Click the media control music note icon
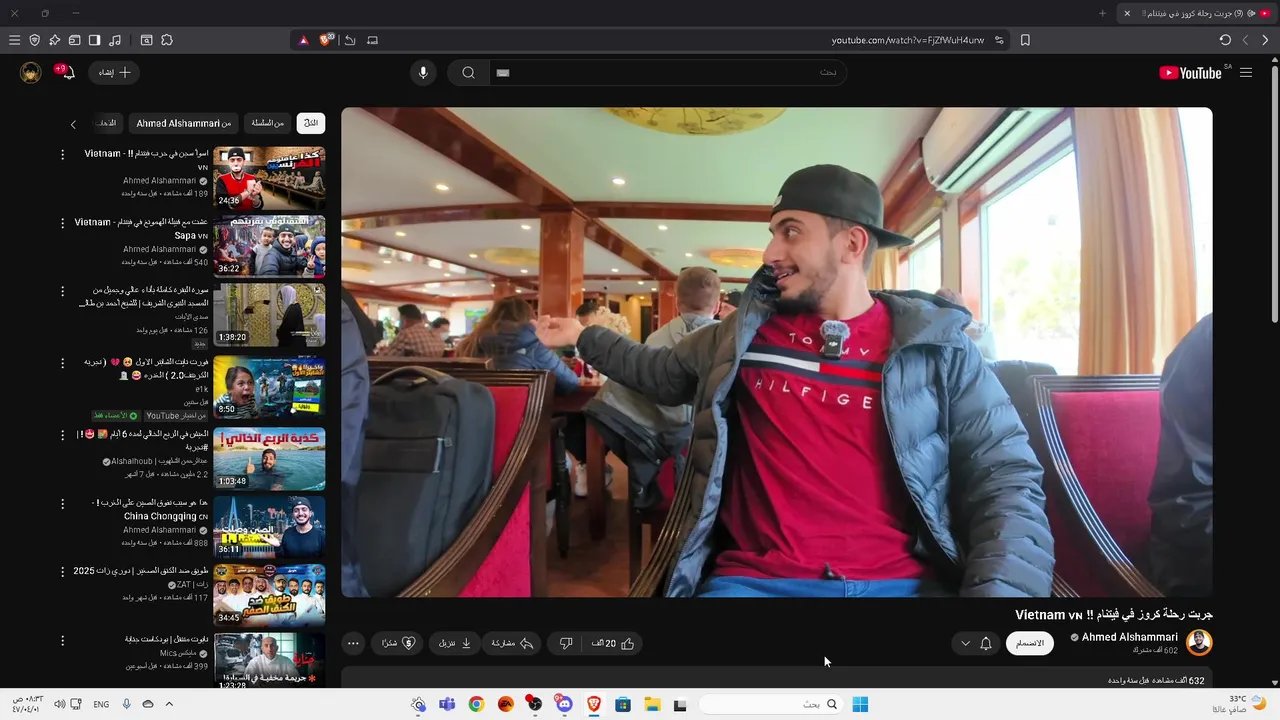1280x720 pixels. click(x=114, y=40)
